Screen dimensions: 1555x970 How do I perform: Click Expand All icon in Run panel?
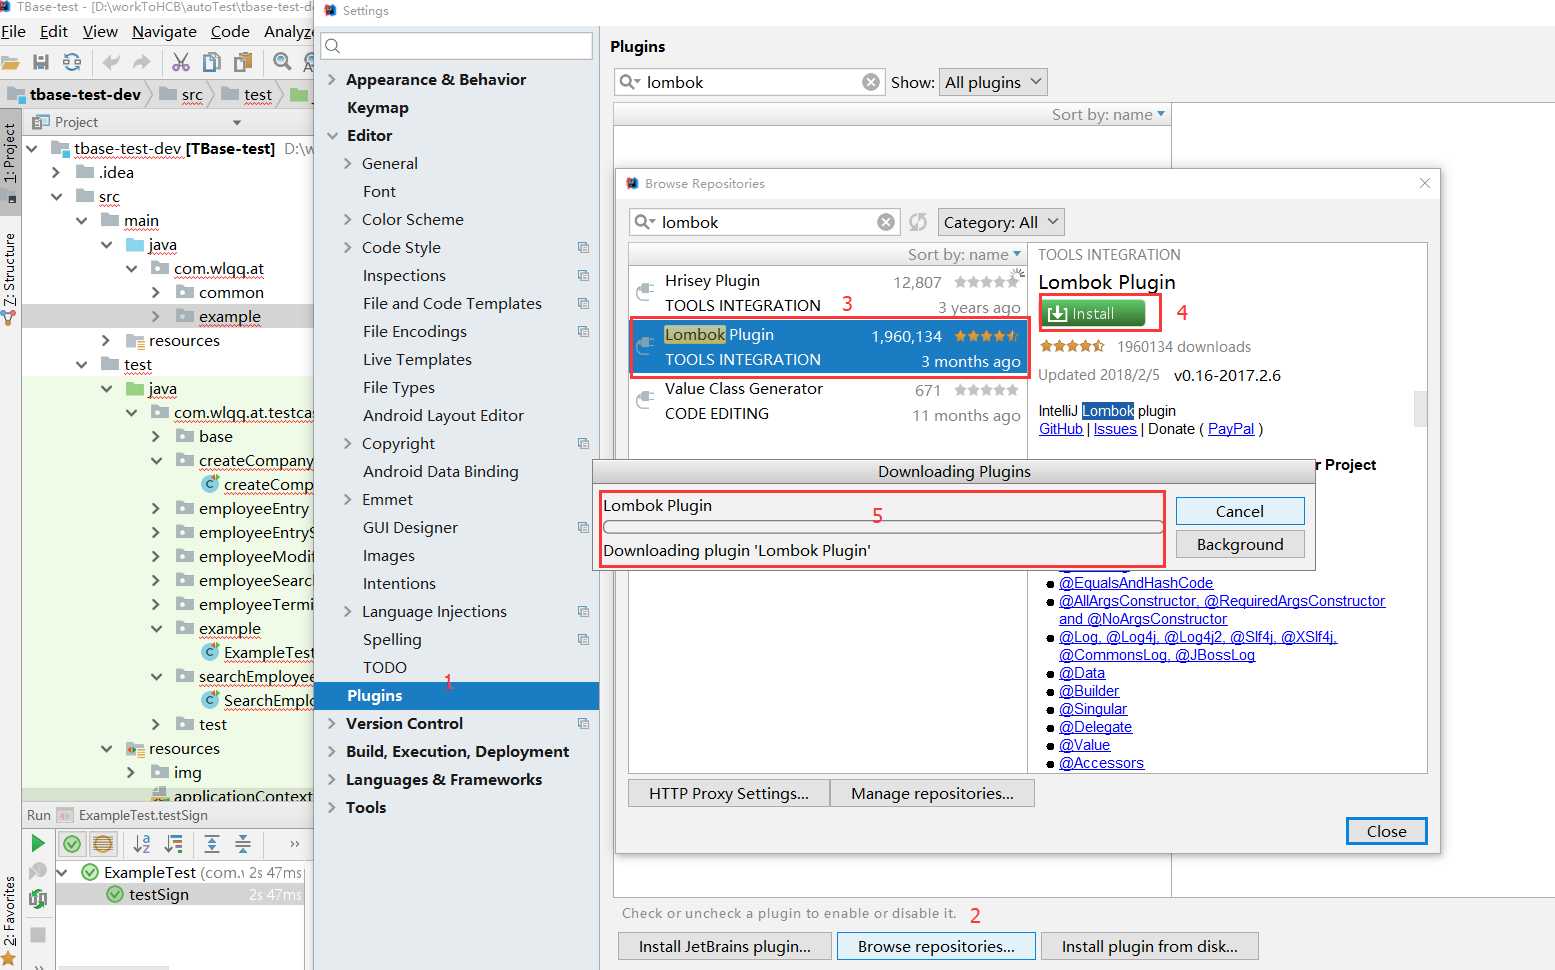tap(212, 844)
